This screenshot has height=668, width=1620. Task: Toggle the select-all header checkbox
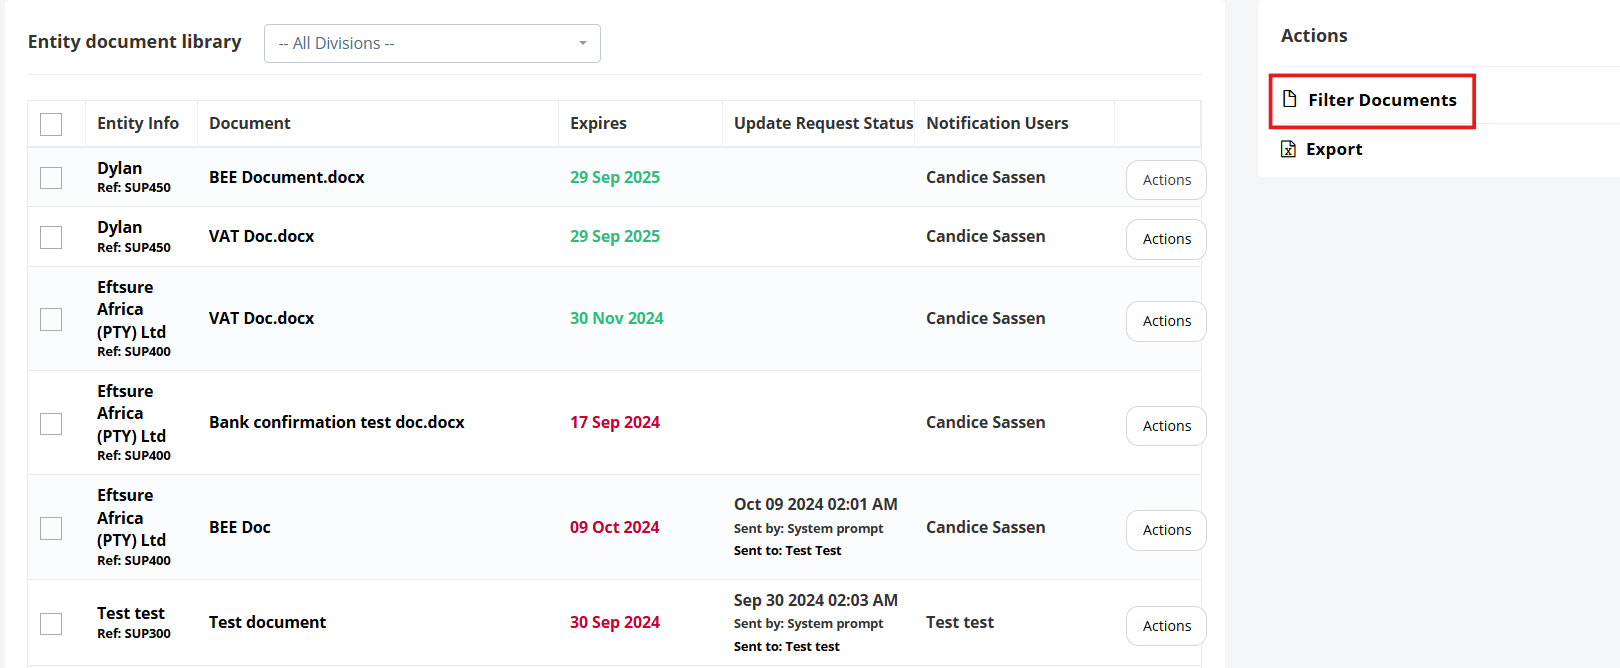(x=51, y=124)
